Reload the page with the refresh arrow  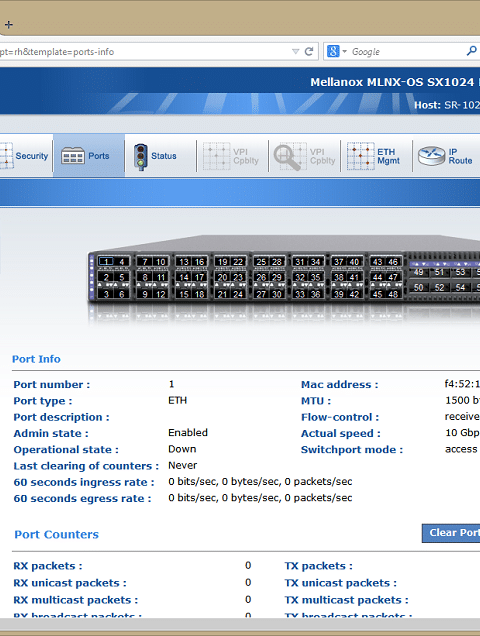[x=309, y=52]
